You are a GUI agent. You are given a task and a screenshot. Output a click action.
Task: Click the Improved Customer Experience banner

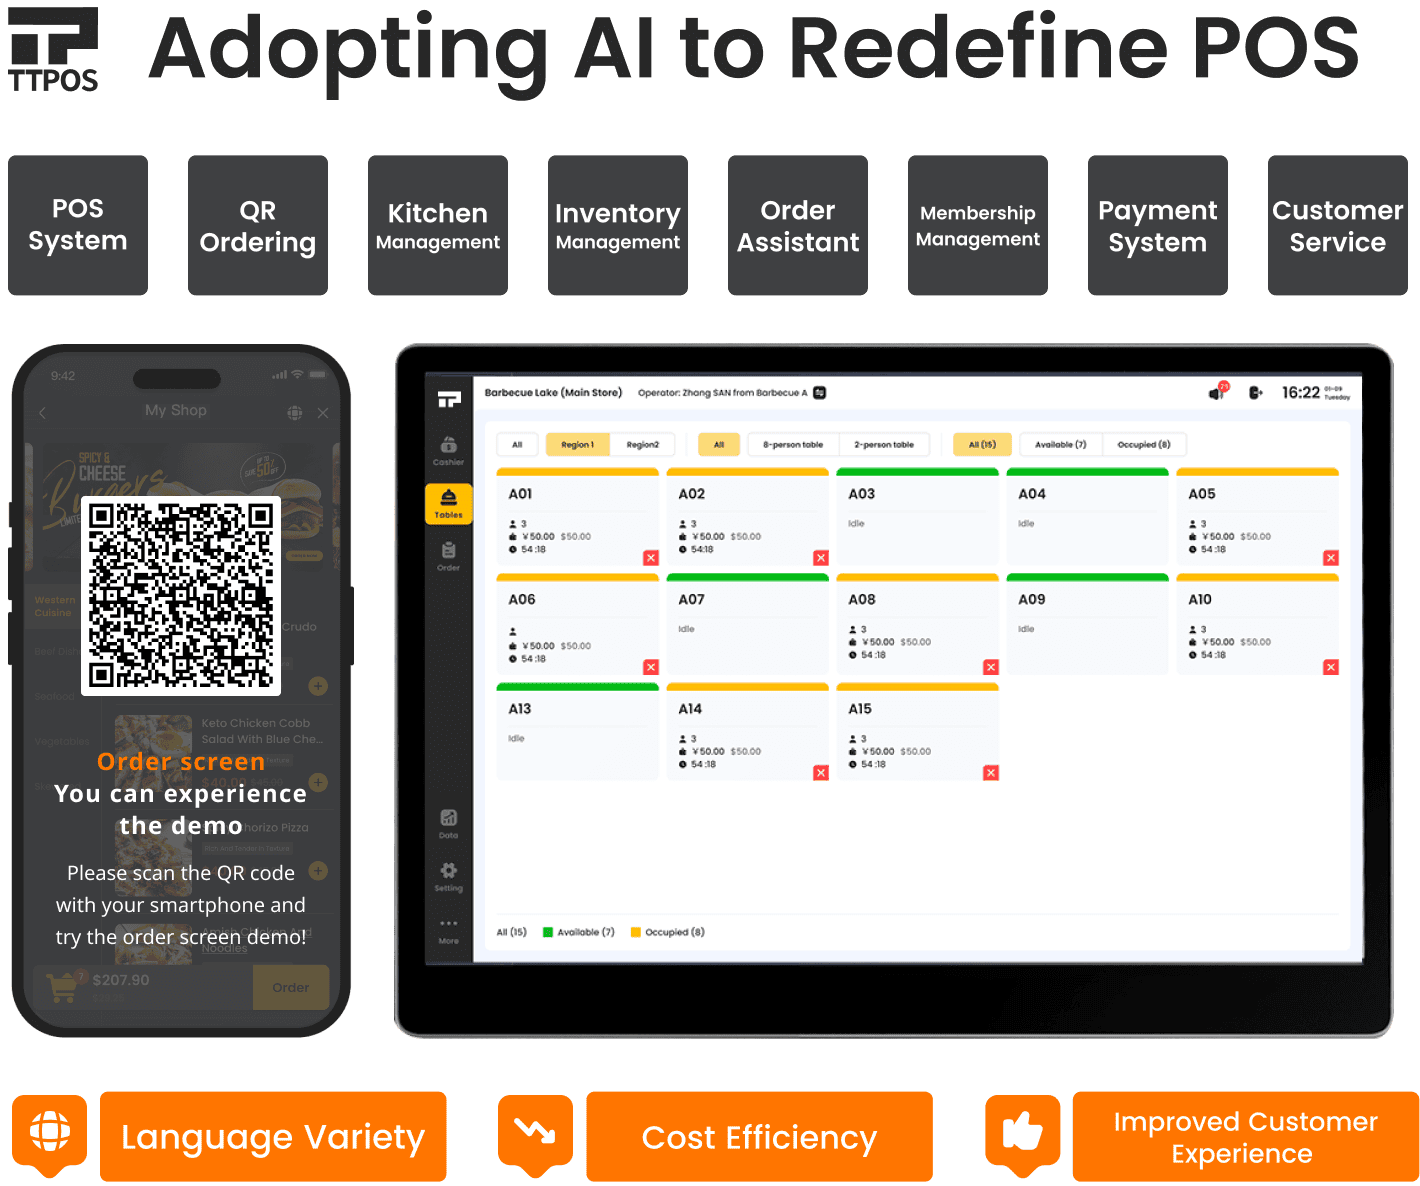coord(1246,1137)
